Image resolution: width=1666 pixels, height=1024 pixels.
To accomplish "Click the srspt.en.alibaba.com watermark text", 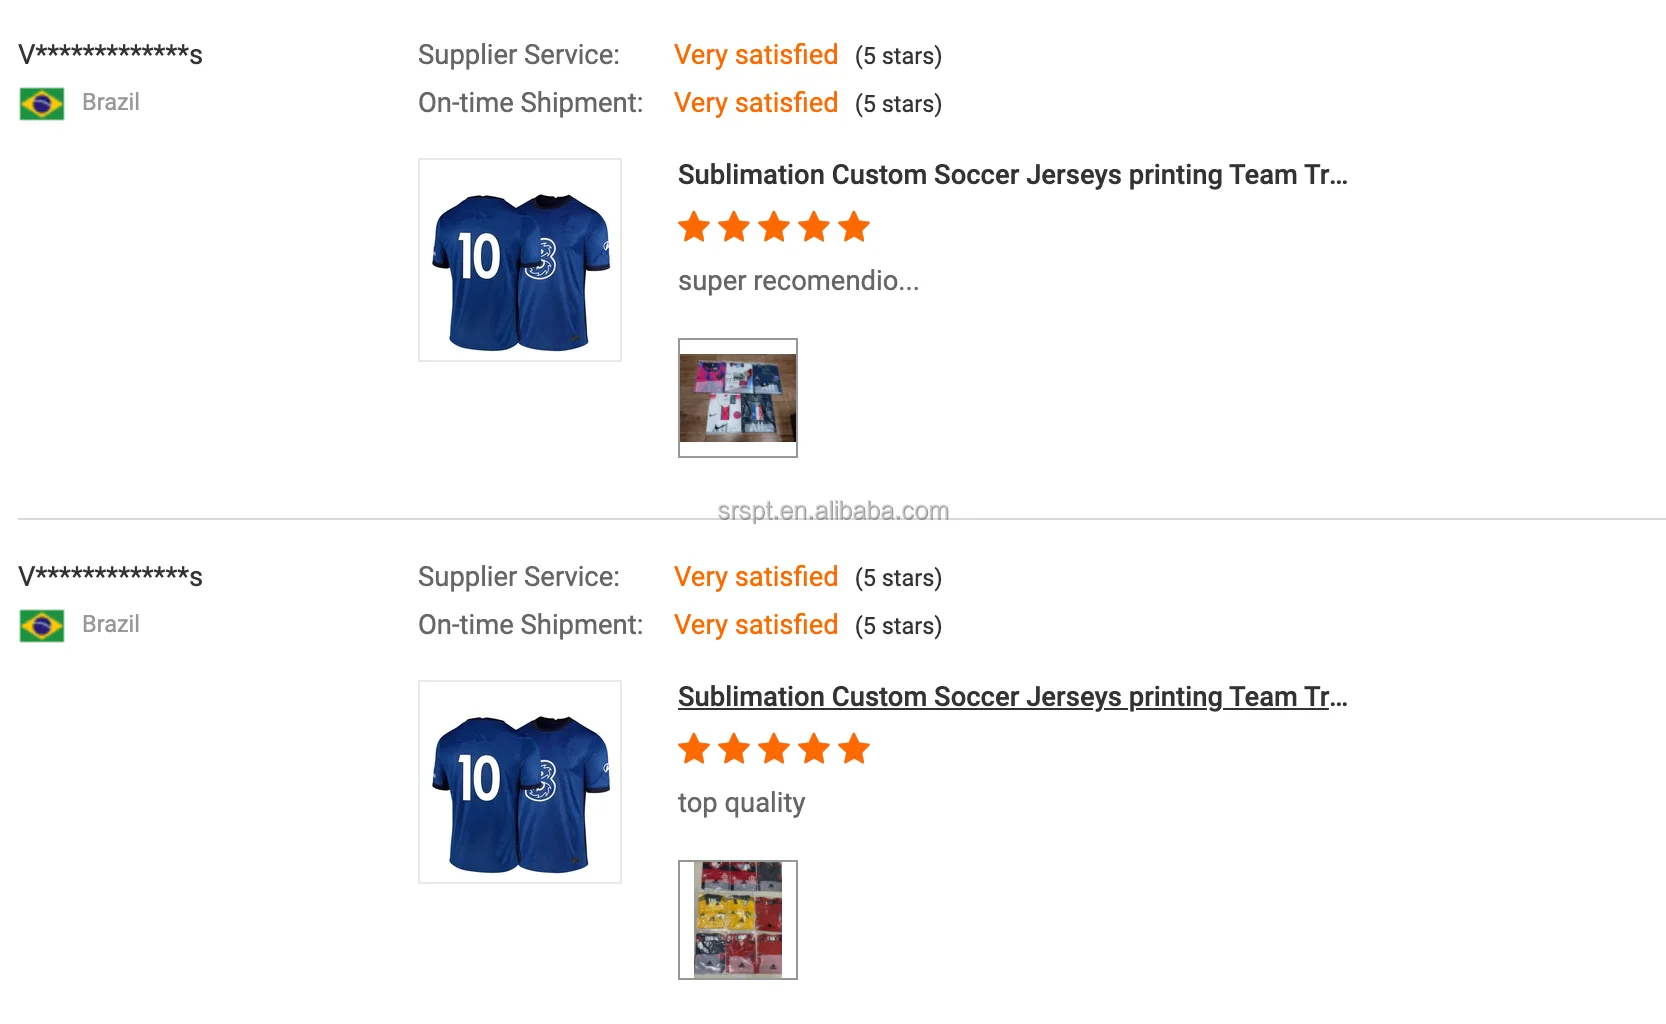I will pyautogui.click(x=833, y=511).
